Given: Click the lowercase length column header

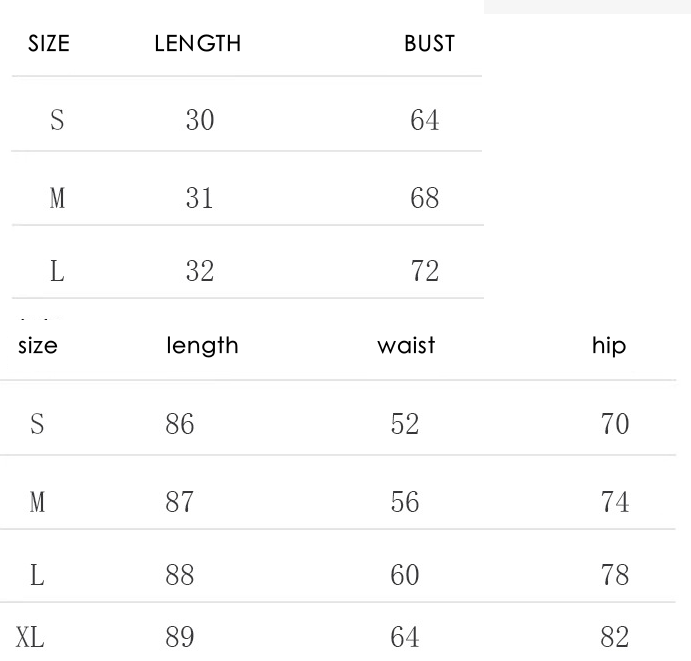Looking at the screenshot, I should point(202,346).
